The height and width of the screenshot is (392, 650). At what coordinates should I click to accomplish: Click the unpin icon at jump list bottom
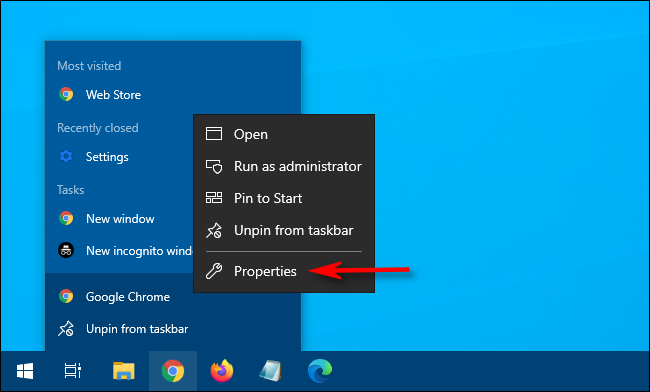pyautogui.click(x=66, y=329)
